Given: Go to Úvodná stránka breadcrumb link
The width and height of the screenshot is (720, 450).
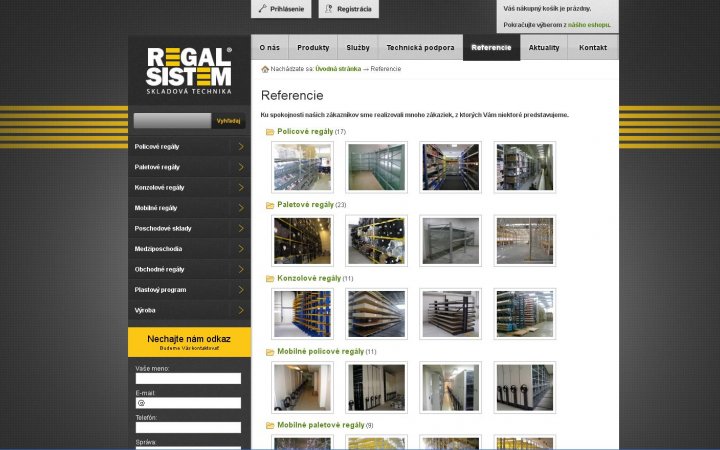Looking at the screenshot, I should pos(338,69).
